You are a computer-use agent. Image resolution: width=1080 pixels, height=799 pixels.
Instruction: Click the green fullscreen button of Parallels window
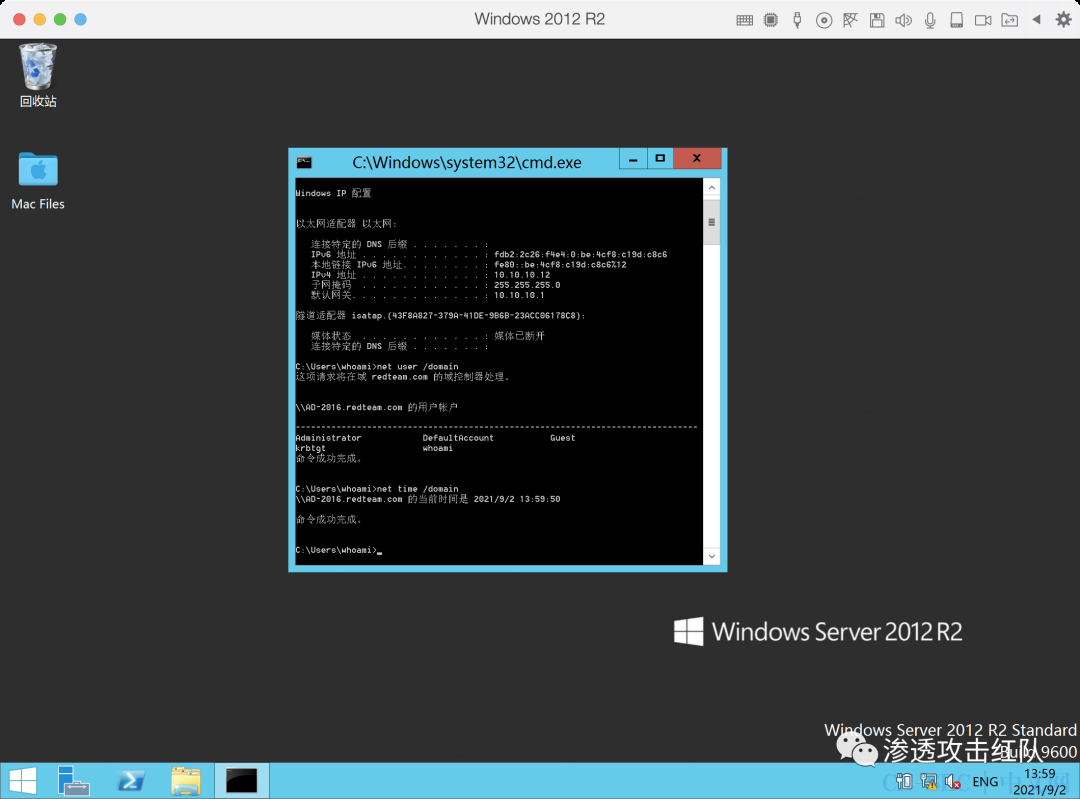(x=60, y=19)
